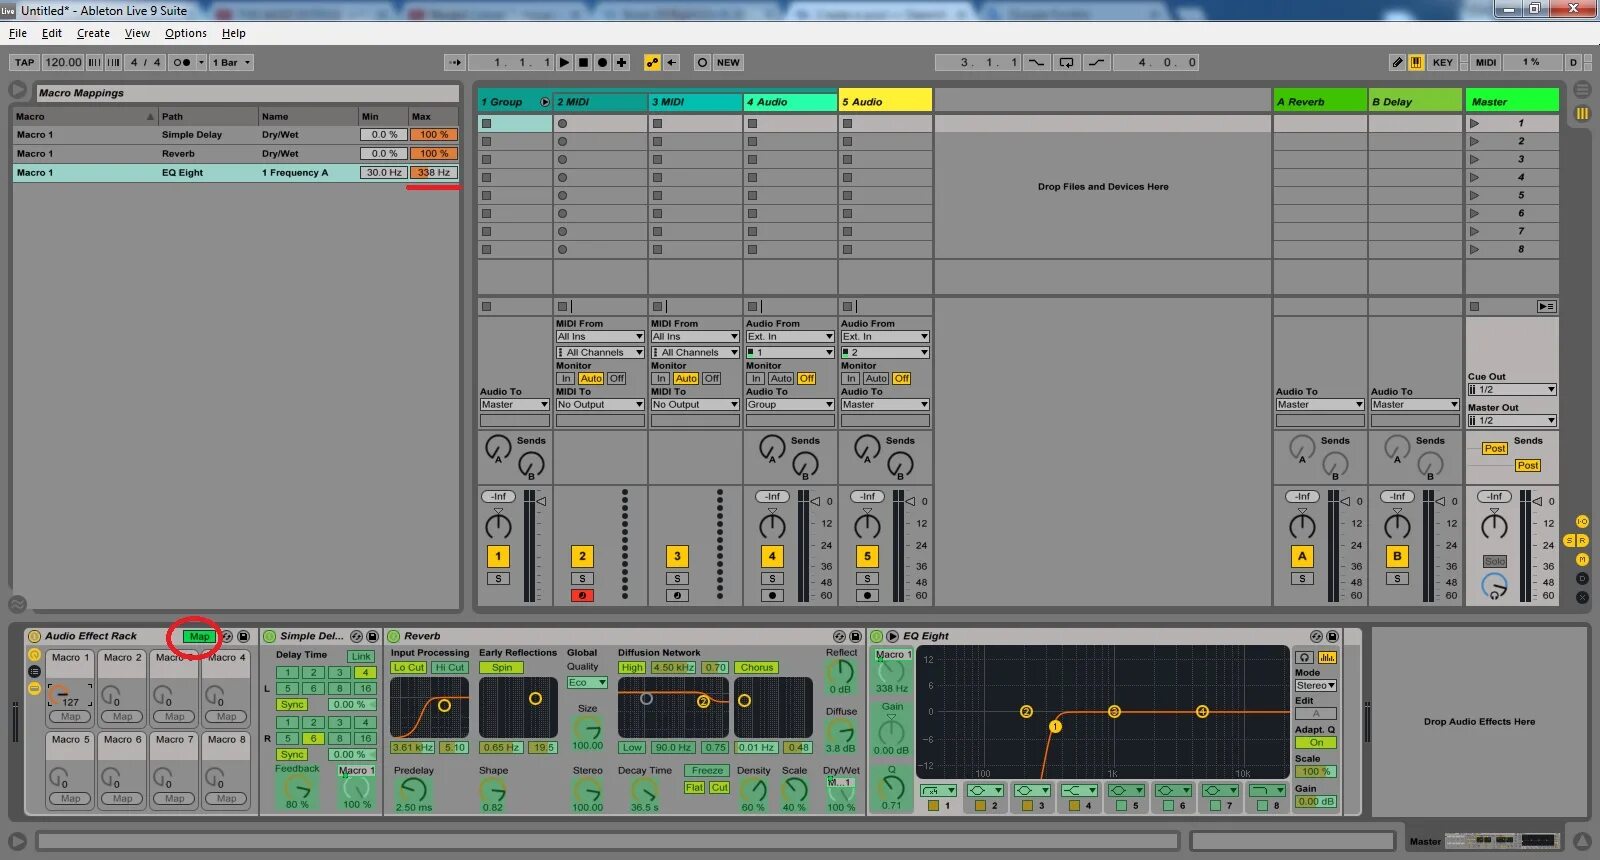Open the Options menu
The width and height of the screenshot is (1600, 860).
pyautogui.click(x=186, y=33)
